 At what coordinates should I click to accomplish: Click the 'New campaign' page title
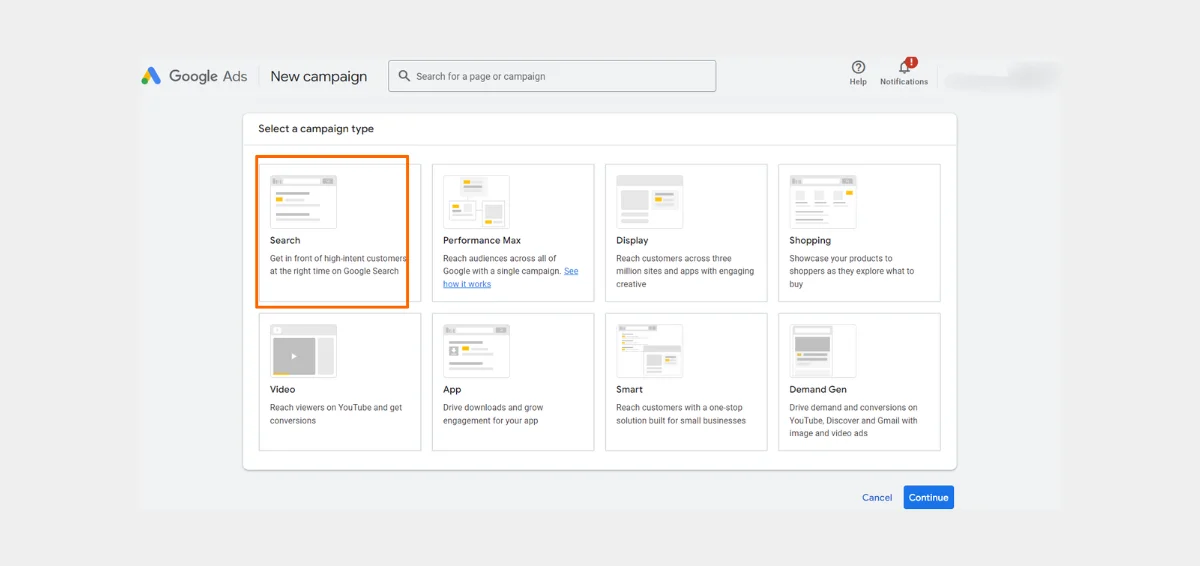point(319,76)
